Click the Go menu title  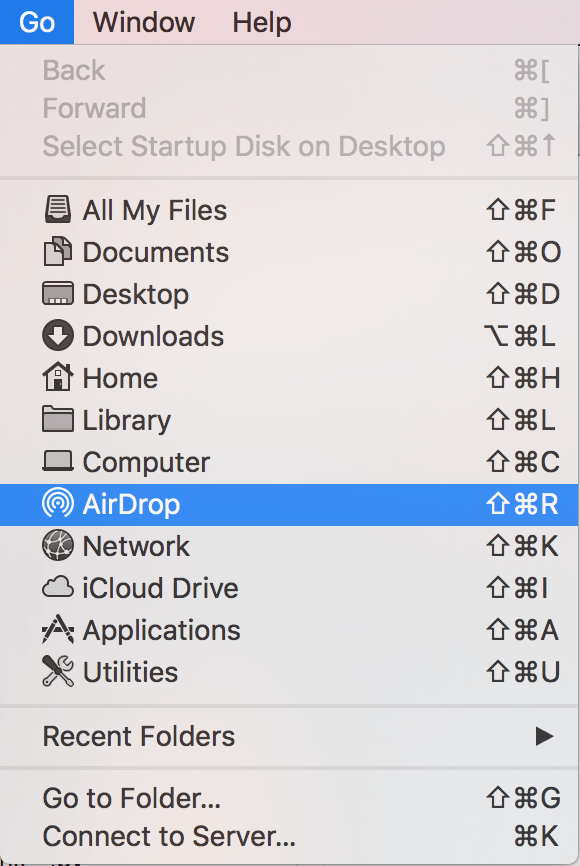click(36, 22)
